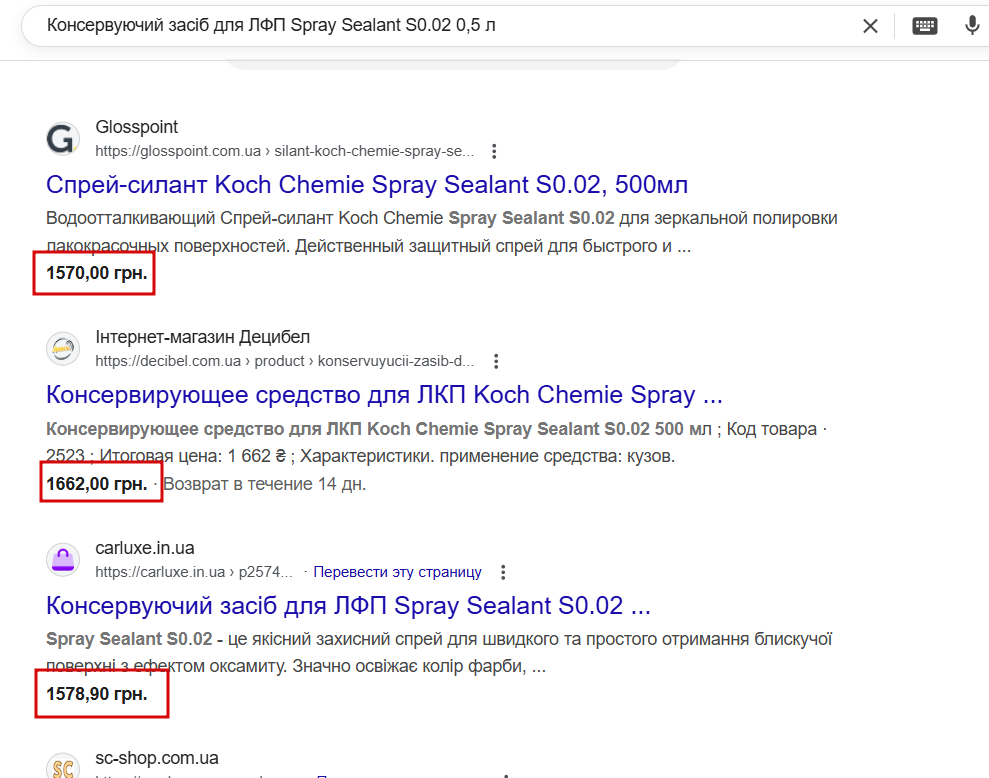Click the 1570,00 грн. price

96,272
